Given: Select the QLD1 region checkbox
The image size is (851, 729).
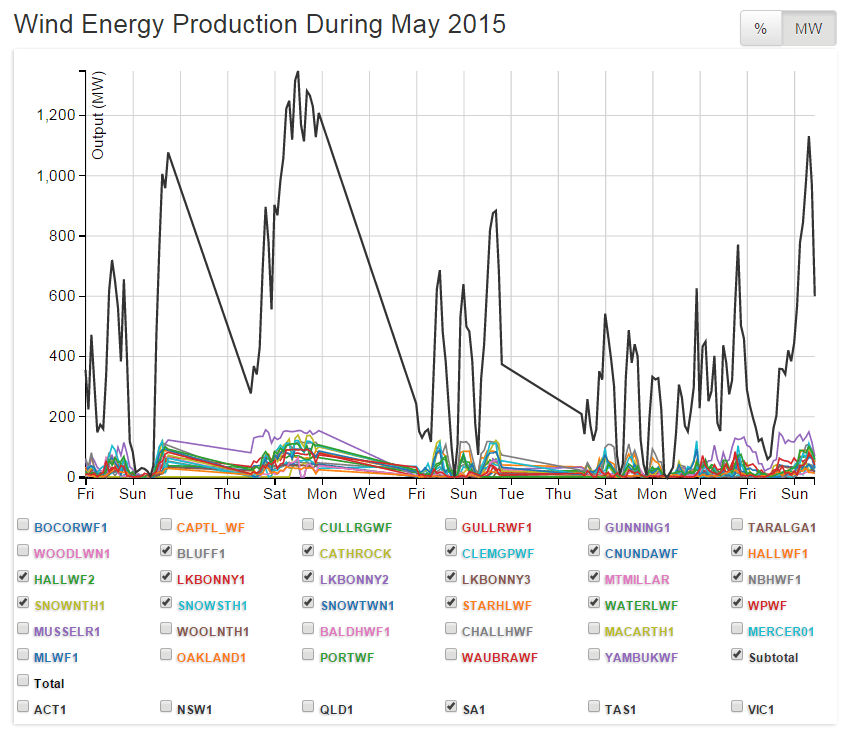Looking at the screenshot, I should [x=309, y=707].
